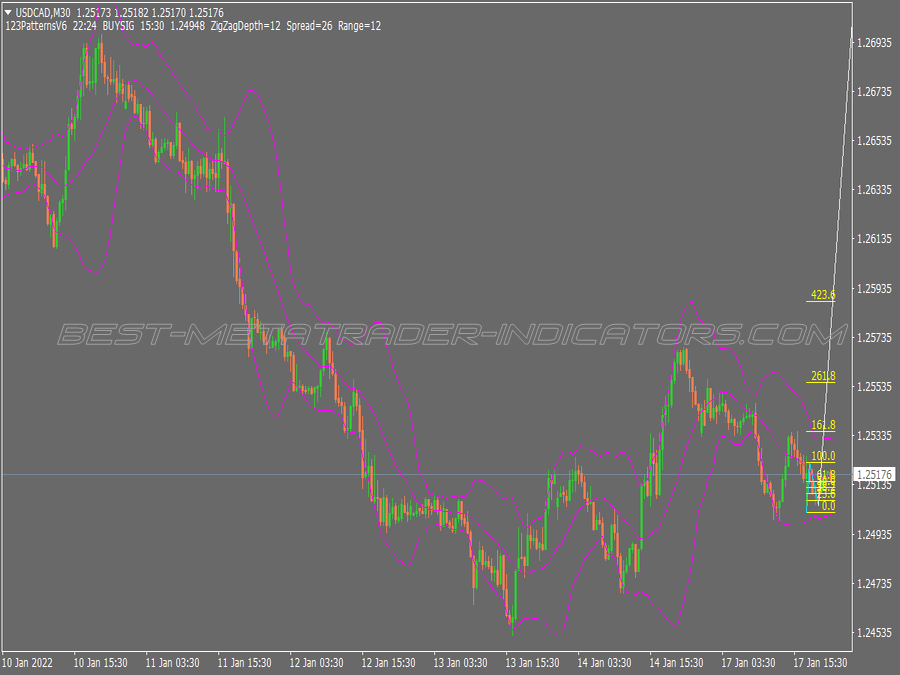
Task: Click the 17 Jan 15:30 time label
Action: click(x=820, y=663)
